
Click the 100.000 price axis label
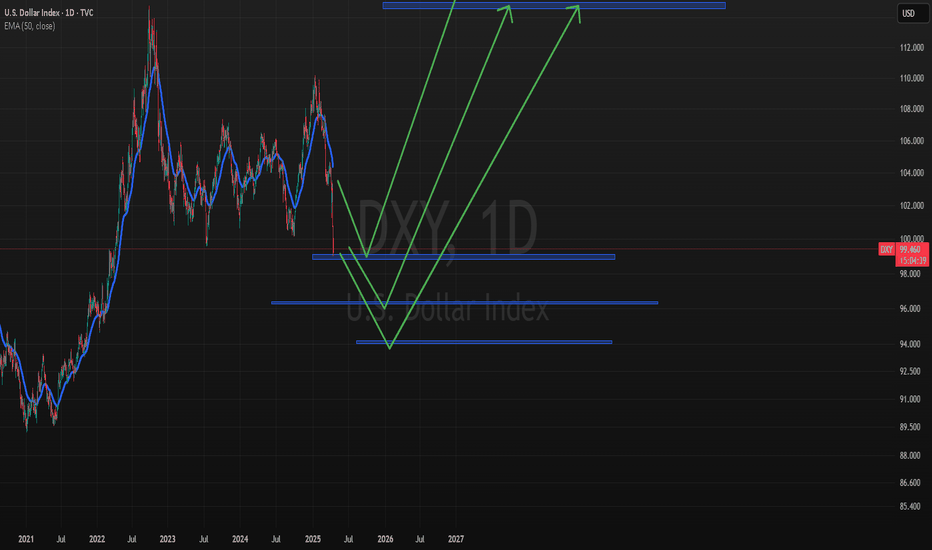[912, 238]
